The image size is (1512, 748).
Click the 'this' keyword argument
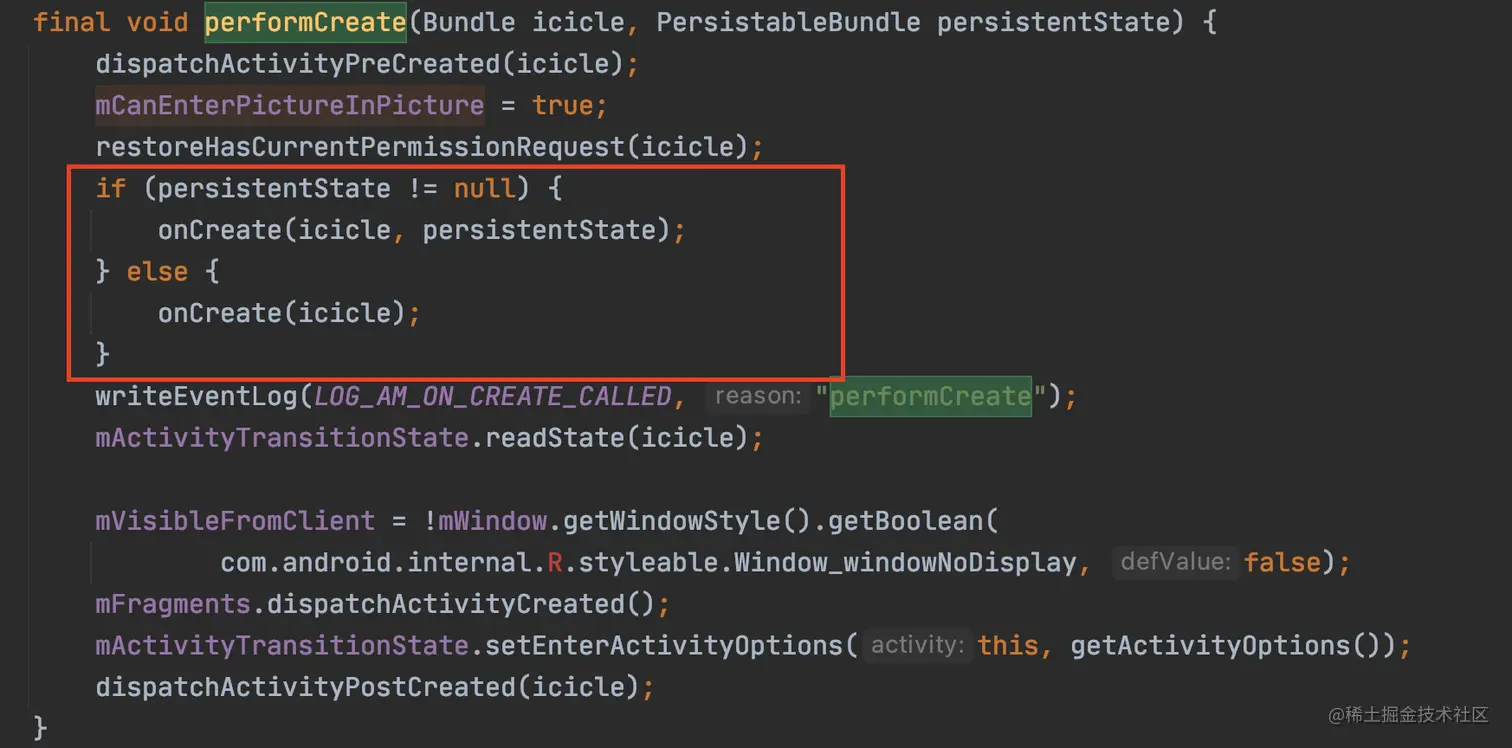pos(1008,645)
